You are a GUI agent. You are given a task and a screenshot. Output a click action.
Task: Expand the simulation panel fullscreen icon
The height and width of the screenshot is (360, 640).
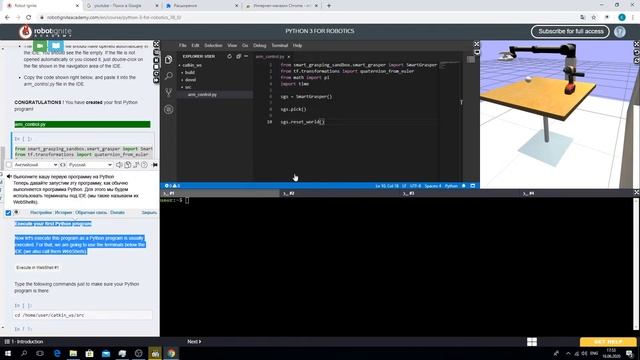point(636,44)
